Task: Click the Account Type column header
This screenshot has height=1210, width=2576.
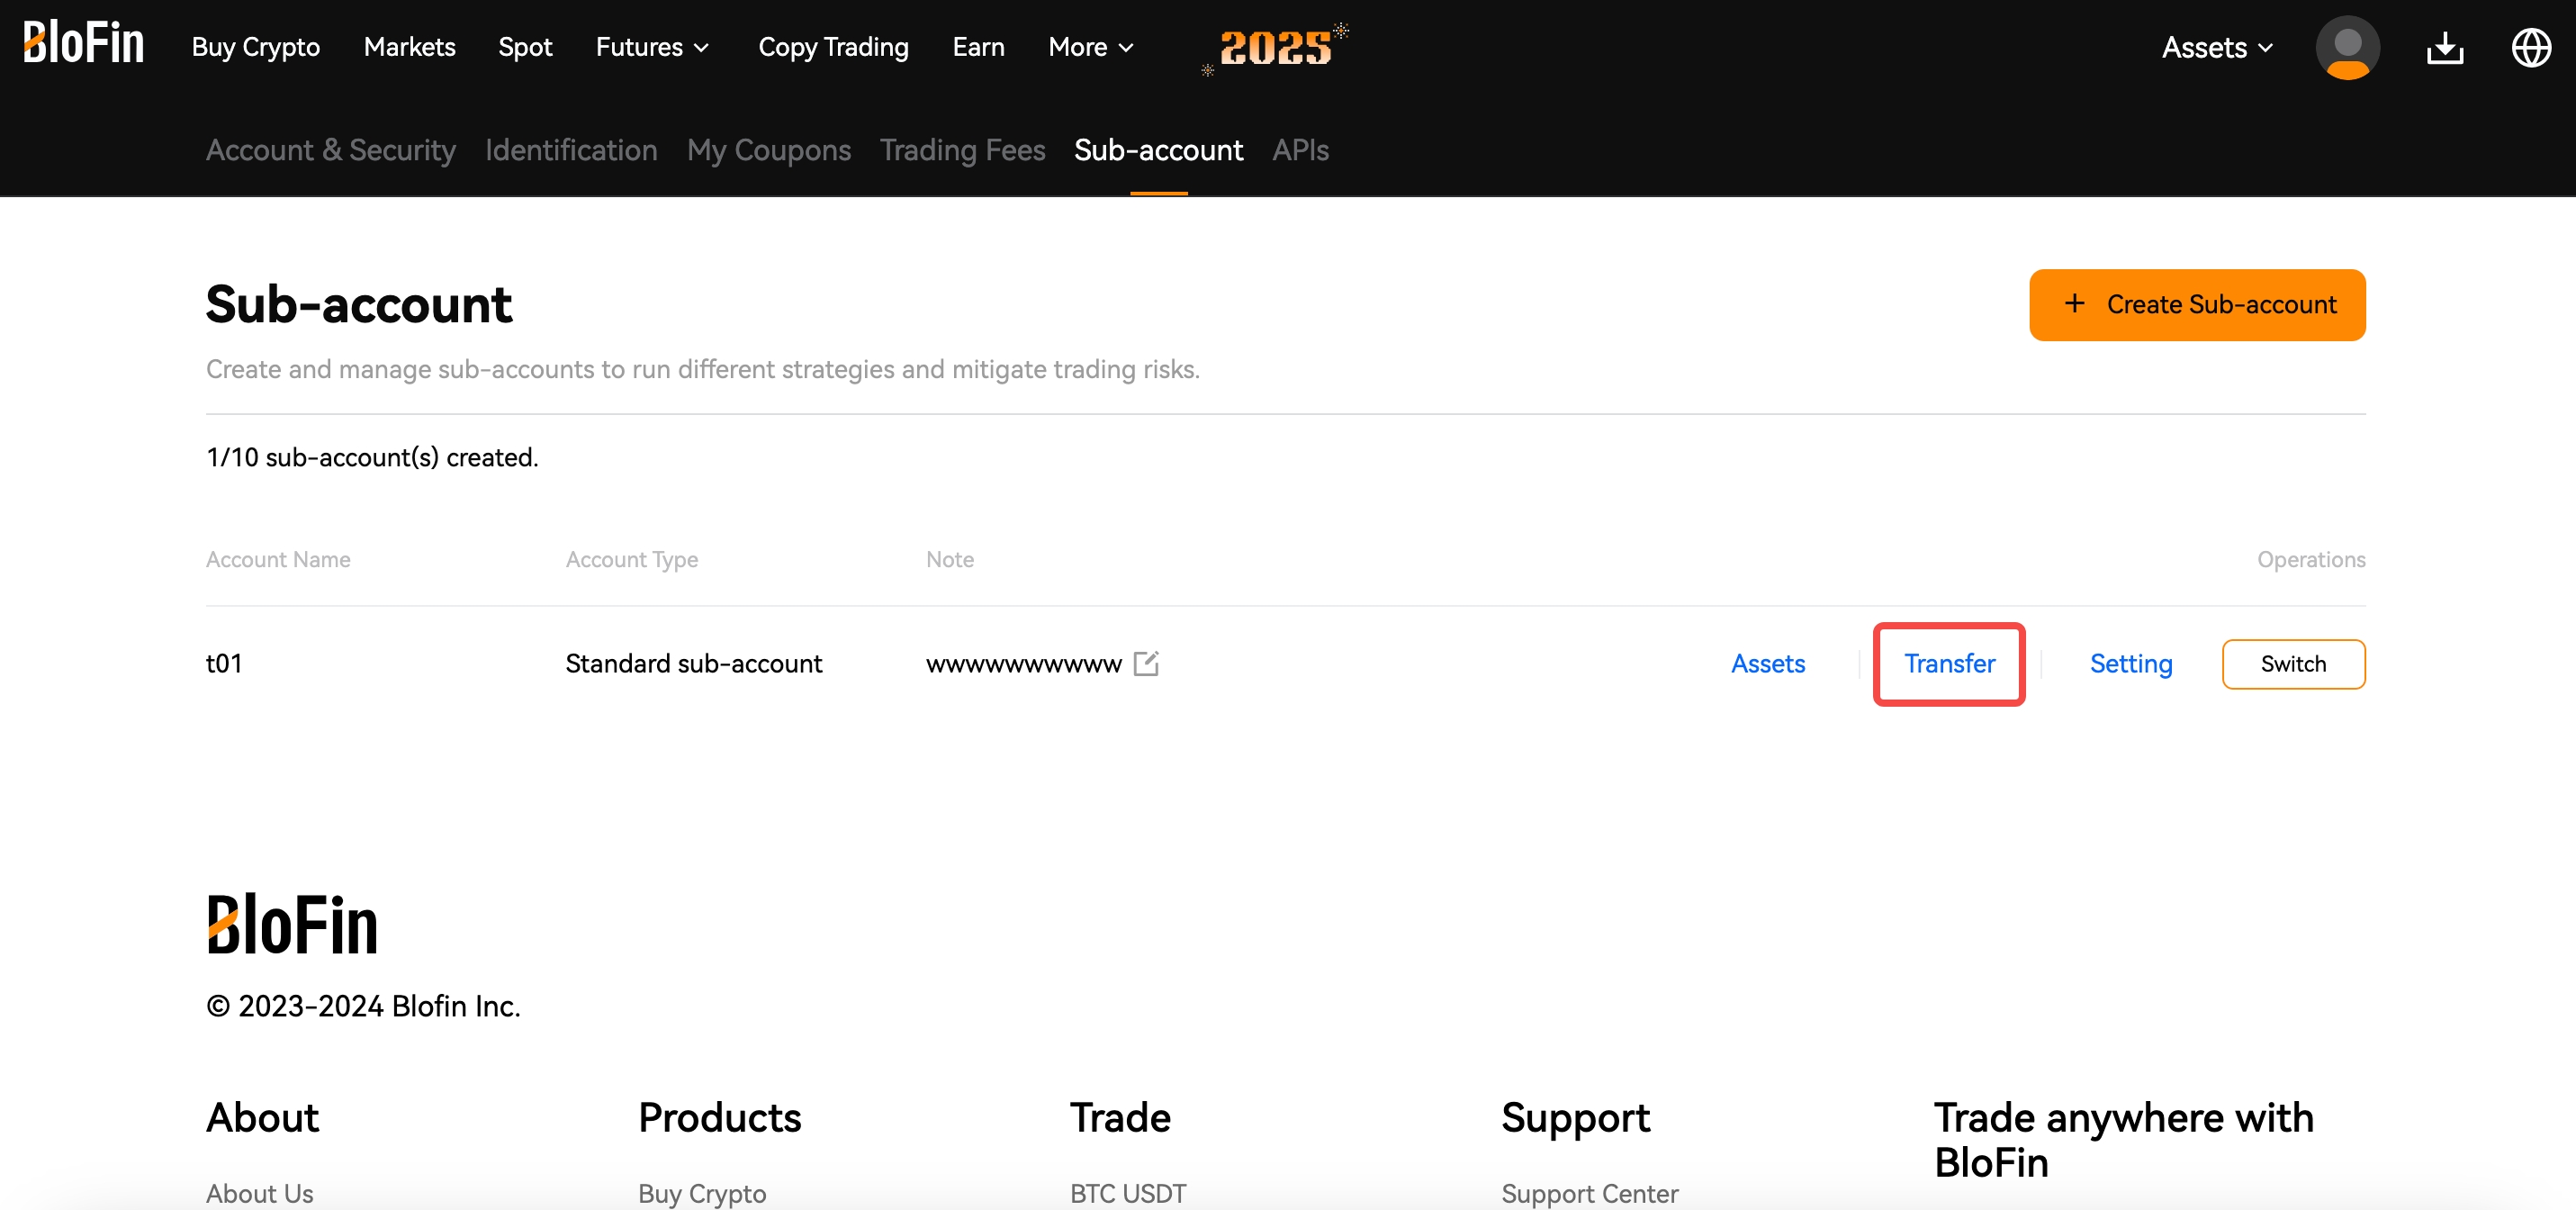Action: (632, 559)
